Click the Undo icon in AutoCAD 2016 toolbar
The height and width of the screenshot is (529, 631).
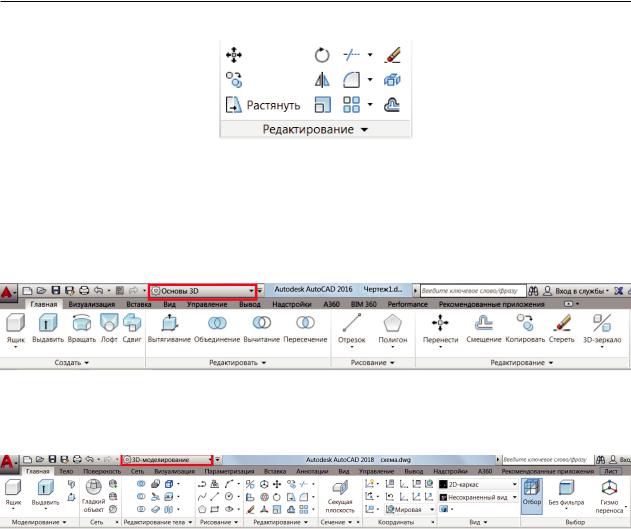click(x=98, y=290)
